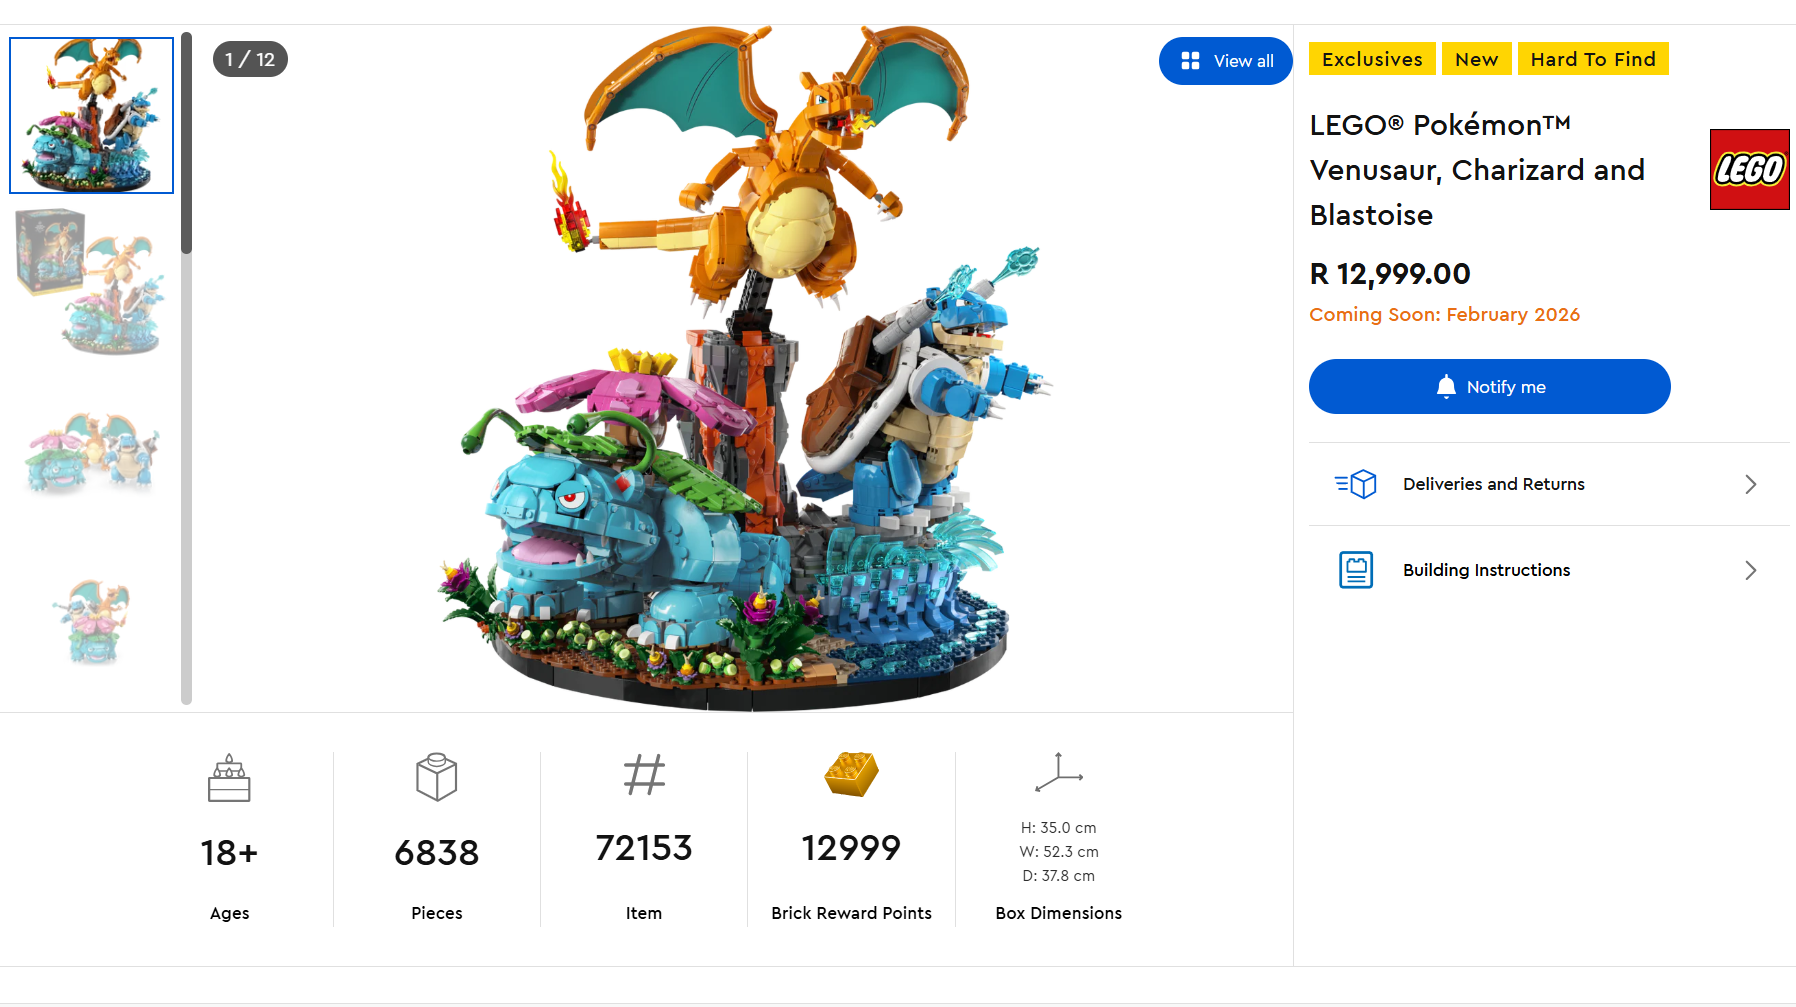Image resolution: width=1796 pixels, height=1007 pixels.
Task: Click the hashtag Item number icon
Action: click(x=643, y=775)
